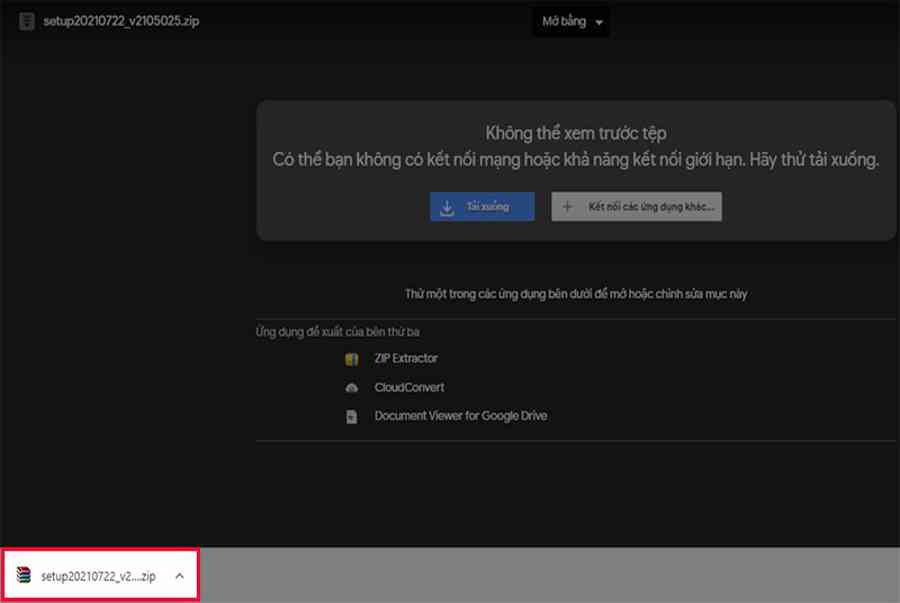
Task: Open with "Document Viewer for Google Drive"
Action: click(460, 416)
